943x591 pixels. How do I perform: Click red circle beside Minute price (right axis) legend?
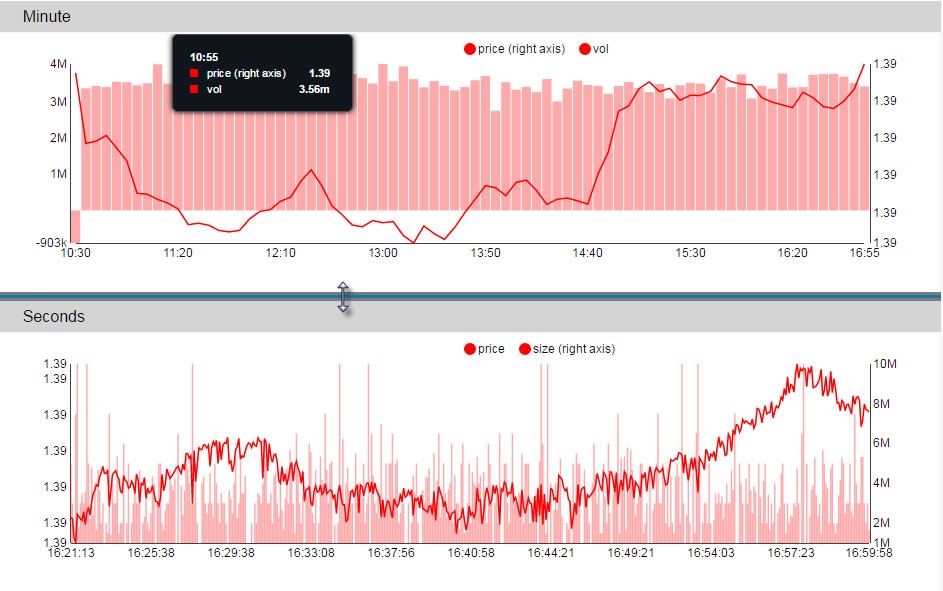pos(470,49)
